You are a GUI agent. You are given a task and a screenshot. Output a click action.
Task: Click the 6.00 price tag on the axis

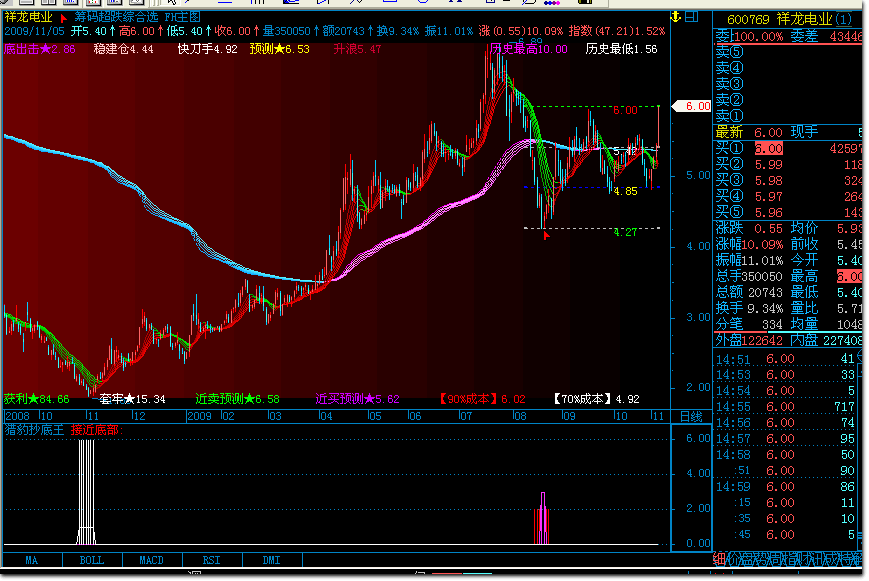(696, 106)
